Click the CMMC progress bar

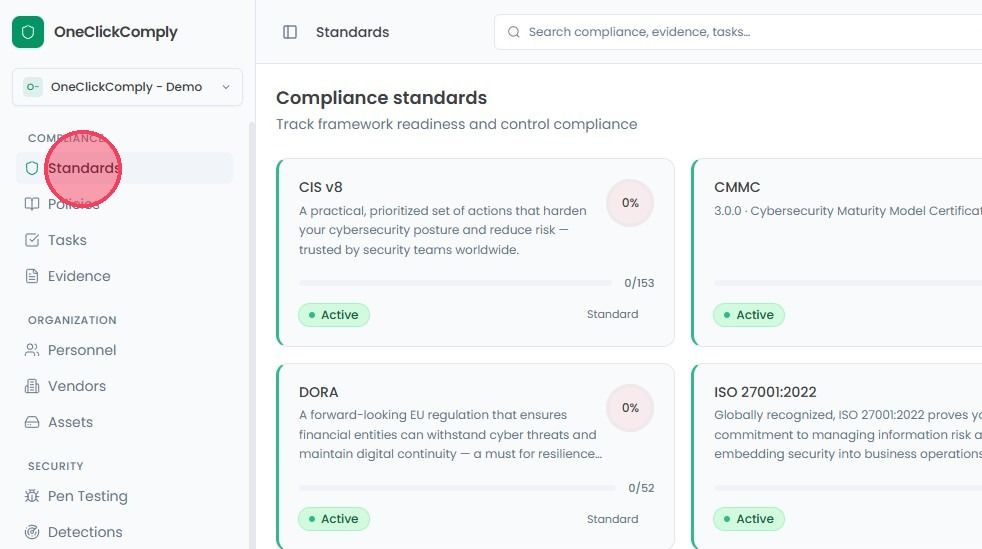[848, 283]
